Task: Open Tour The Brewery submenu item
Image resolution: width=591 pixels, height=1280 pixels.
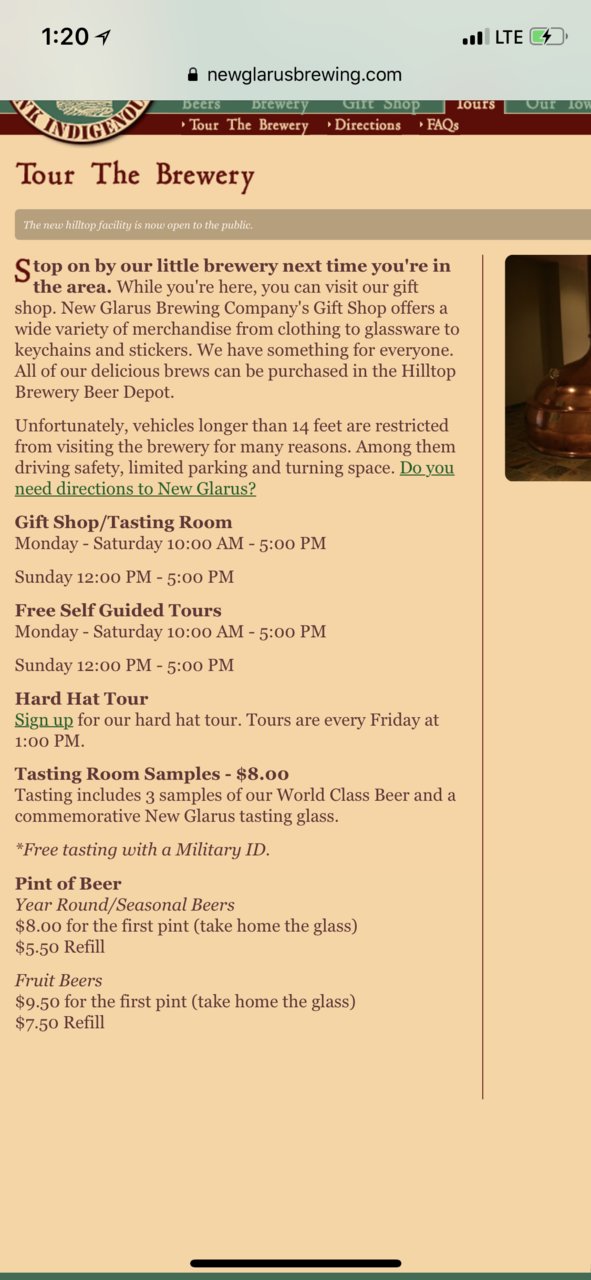Action: 249,125
